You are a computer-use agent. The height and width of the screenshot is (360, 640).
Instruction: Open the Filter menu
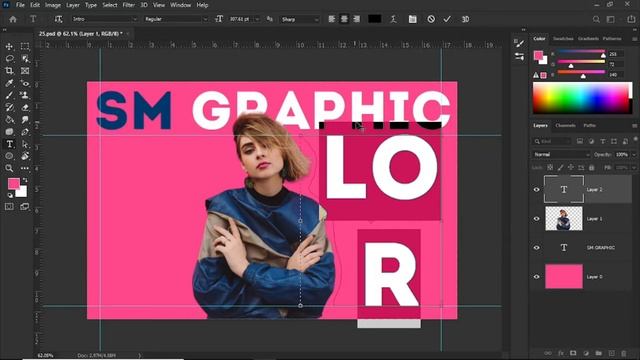pyautogui.click(x=129, y=5)
